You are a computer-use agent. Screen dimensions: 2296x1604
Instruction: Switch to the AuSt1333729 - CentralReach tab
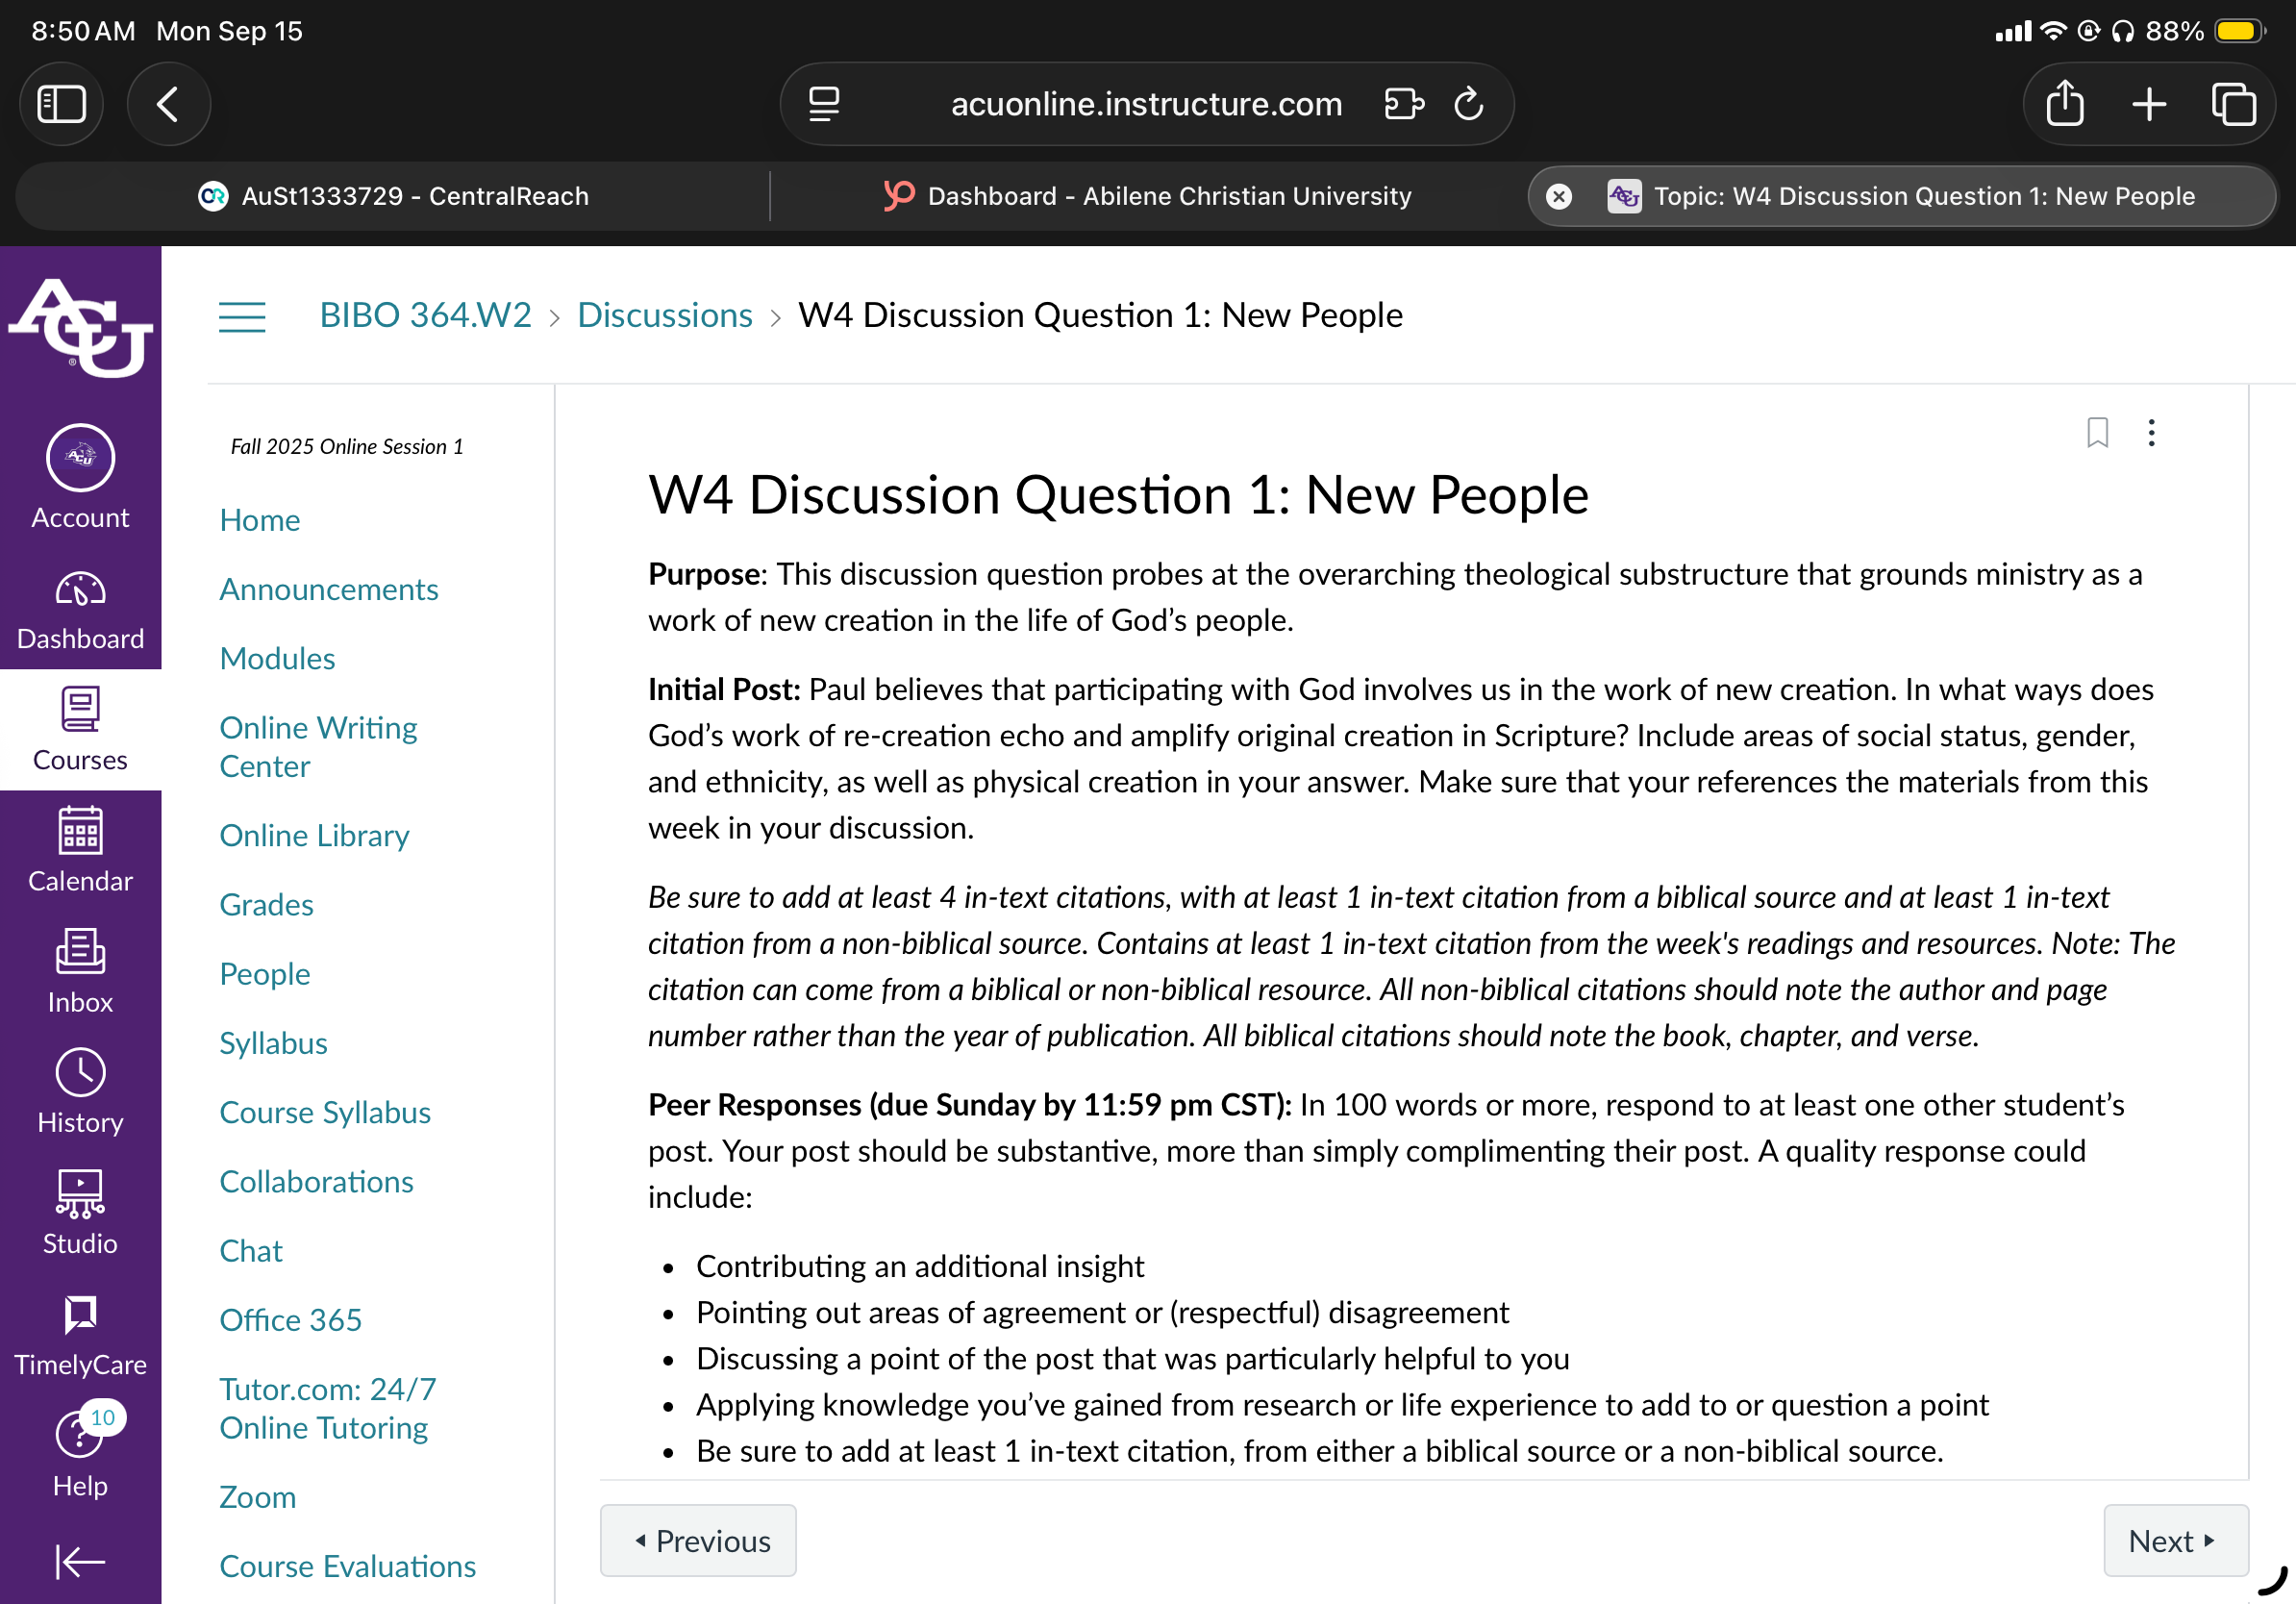(x=394, y=196)
